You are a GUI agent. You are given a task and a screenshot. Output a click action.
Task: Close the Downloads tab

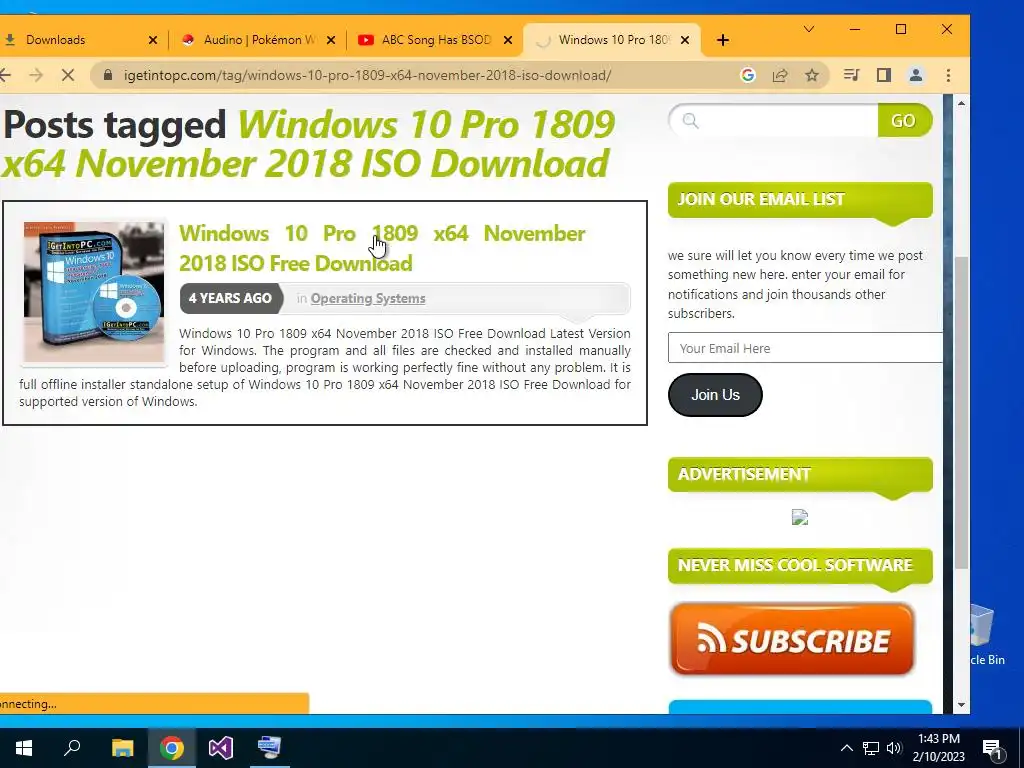tap(153, 40)
